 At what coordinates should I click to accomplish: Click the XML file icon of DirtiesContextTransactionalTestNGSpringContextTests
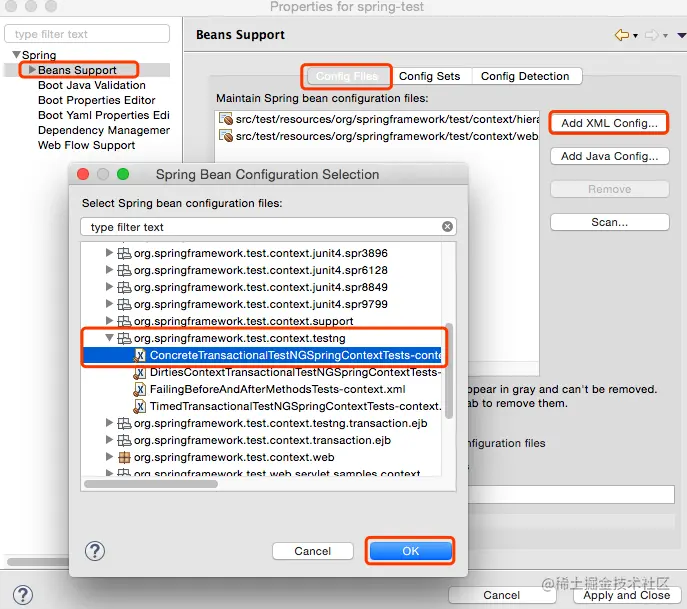(x=139, y=372)
